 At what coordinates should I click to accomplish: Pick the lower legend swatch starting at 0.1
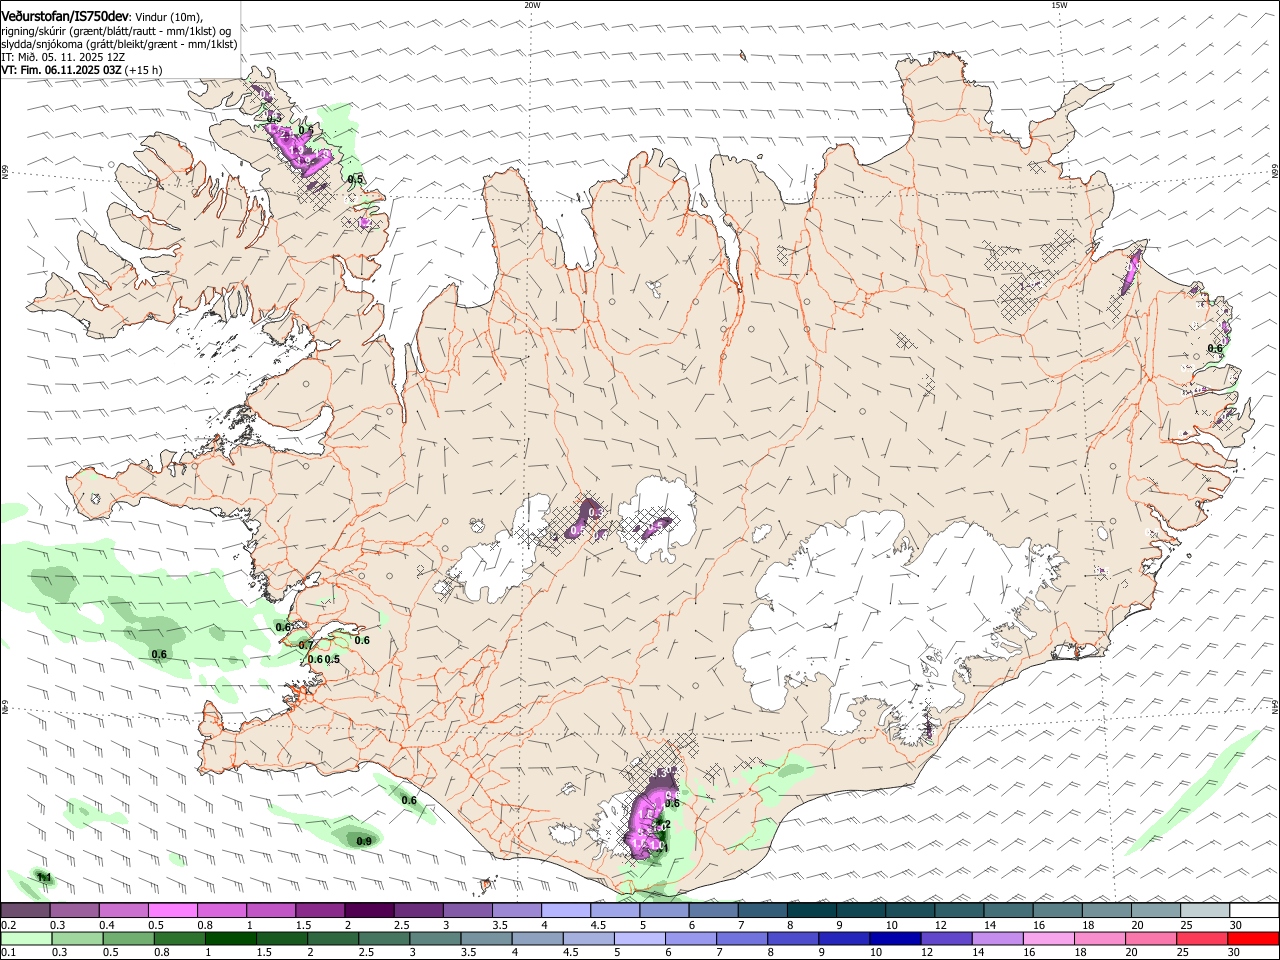tap(26, 938)
